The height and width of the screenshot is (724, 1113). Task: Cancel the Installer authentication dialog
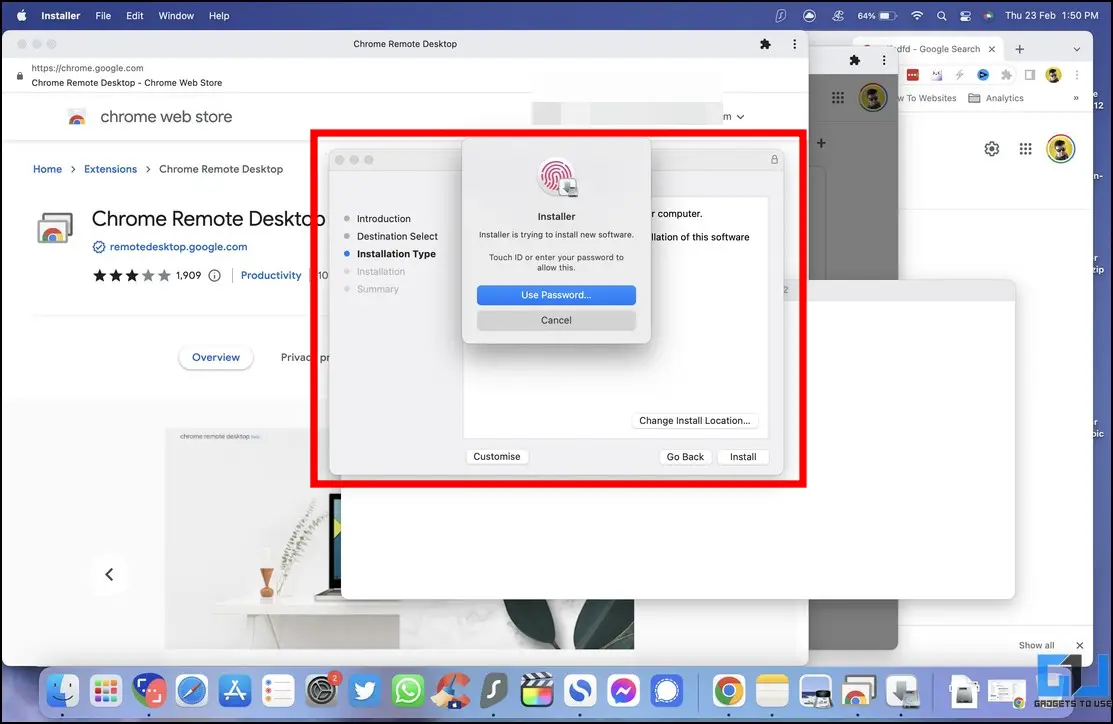click(556, 320)
